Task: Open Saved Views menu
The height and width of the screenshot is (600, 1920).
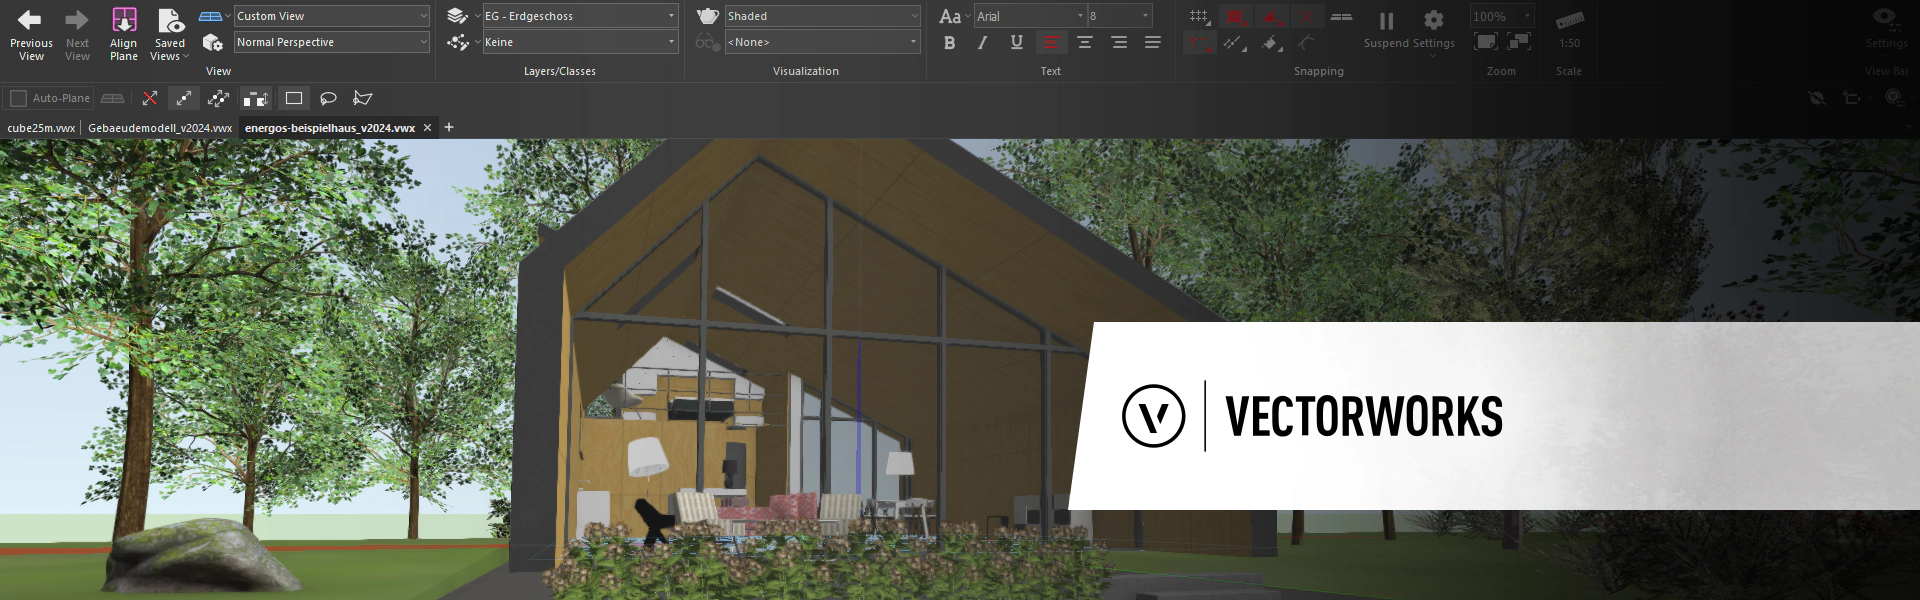Action: [x=170, y=30]
